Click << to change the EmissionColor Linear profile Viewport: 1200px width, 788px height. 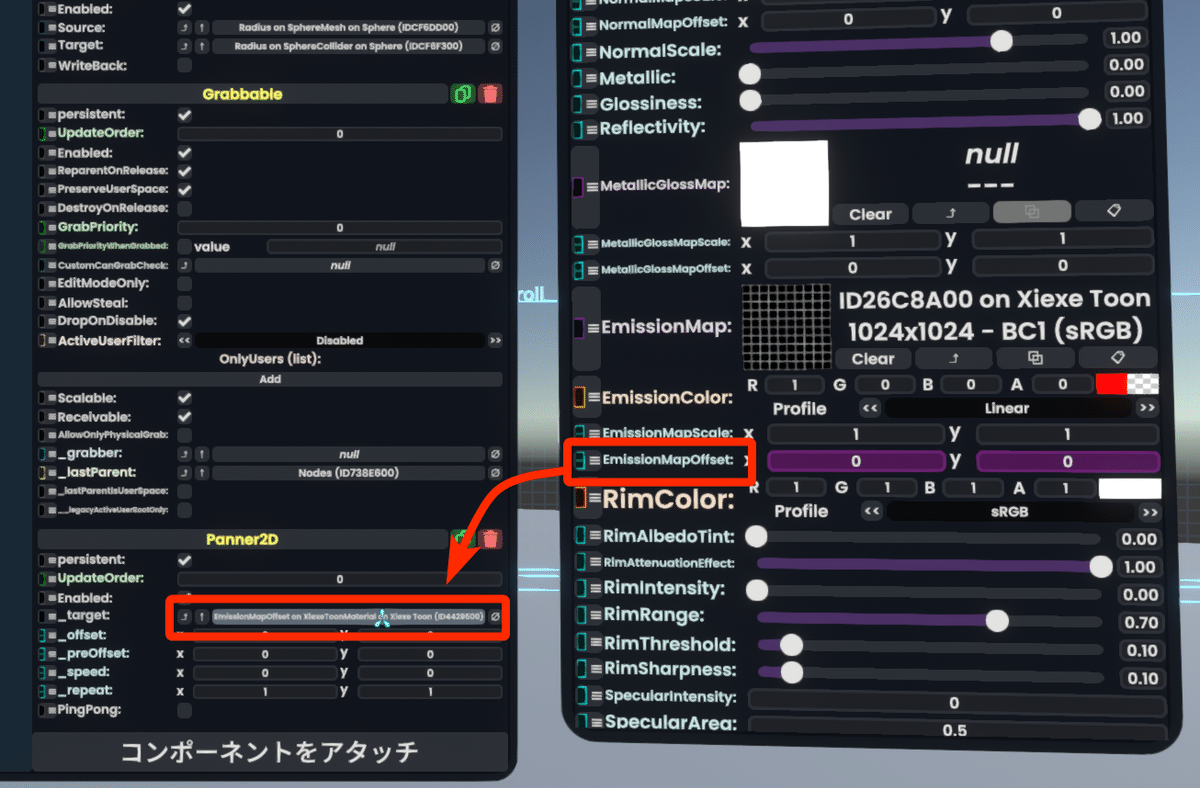coord(868,408)
